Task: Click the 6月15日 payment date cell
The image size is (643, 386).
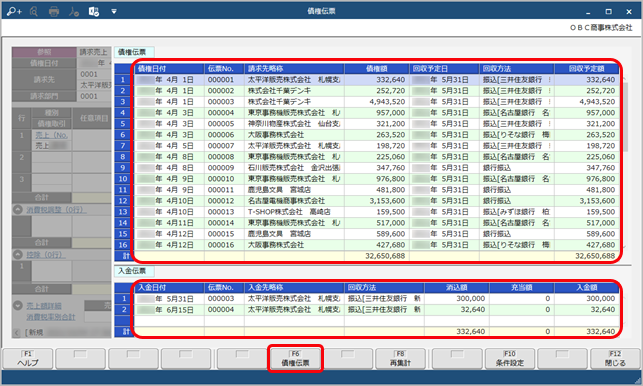Action: (169, 310)
